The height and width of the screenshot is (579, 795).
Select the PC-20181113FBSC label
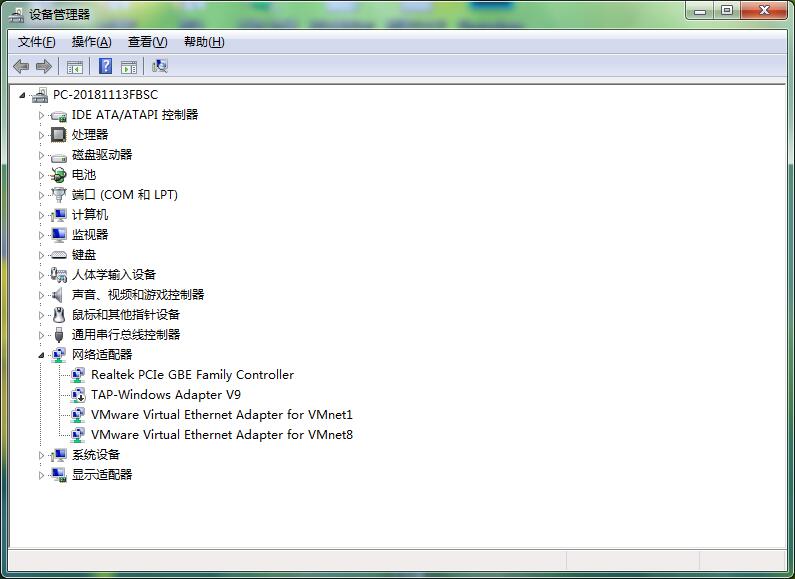[x=105, y=95]
